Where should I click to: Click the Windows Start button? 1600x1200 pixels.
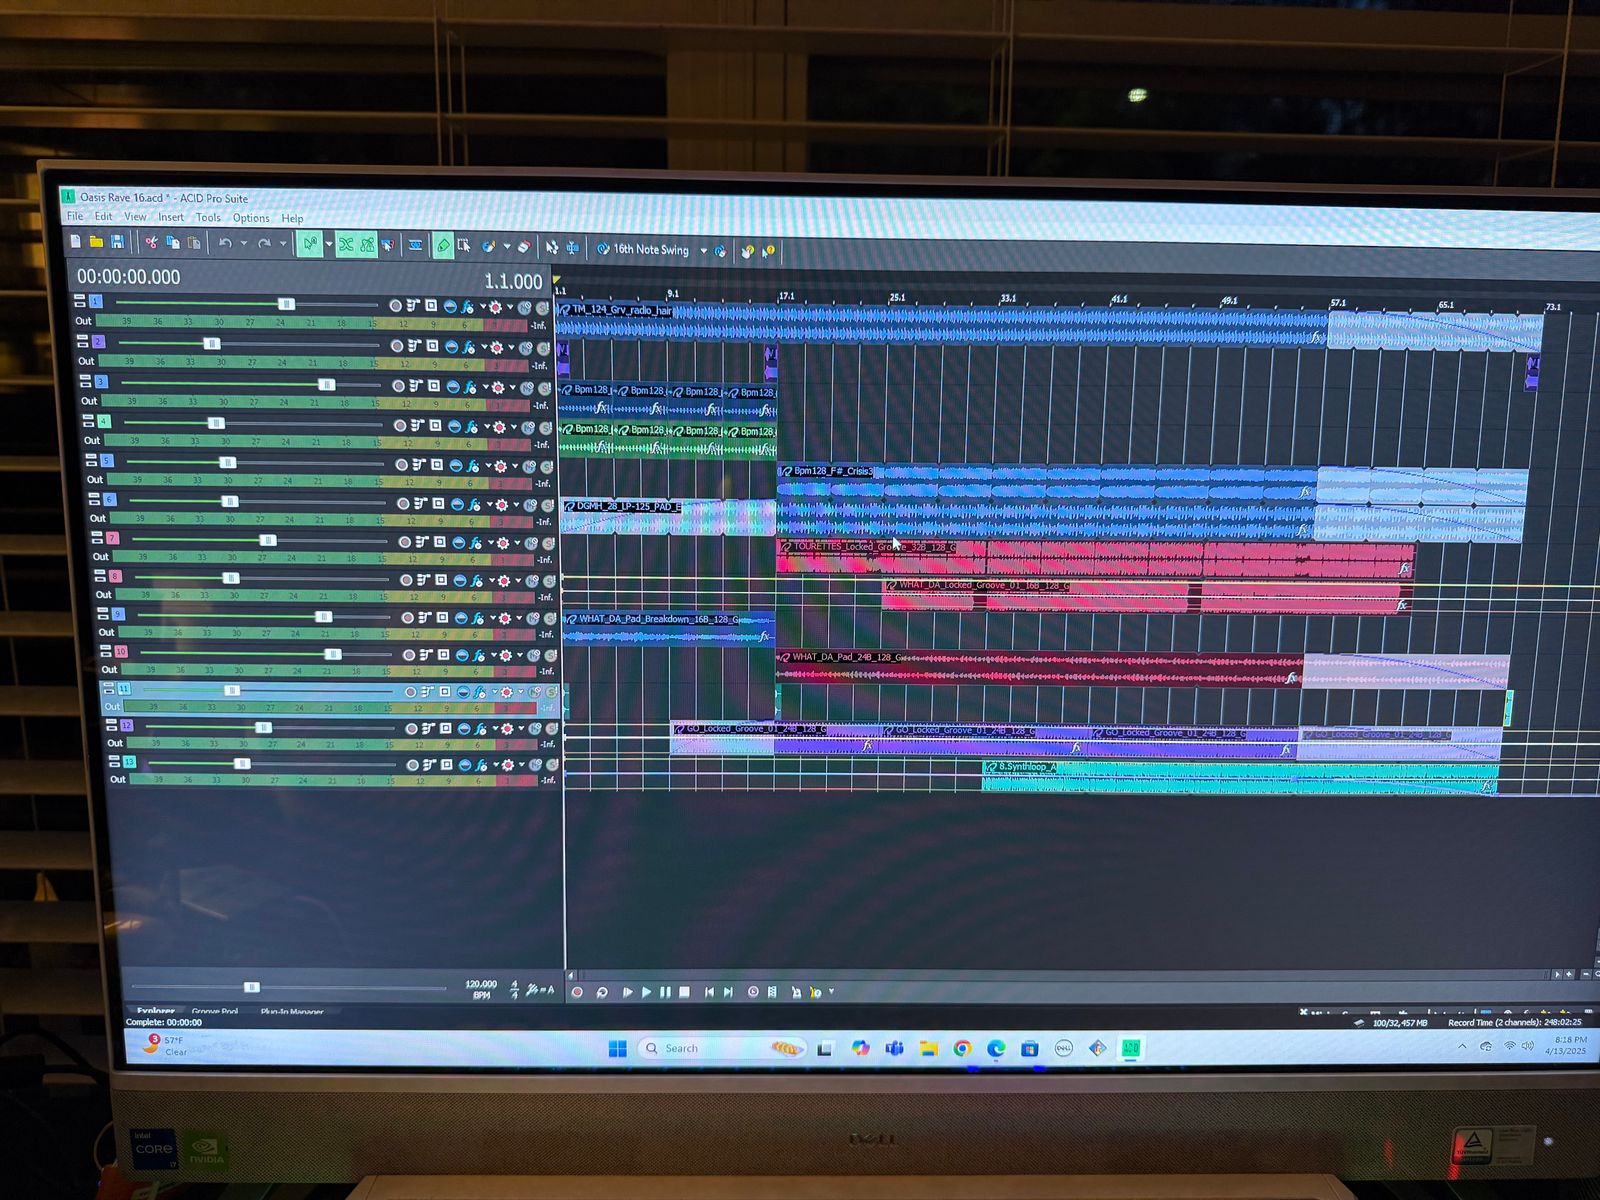[x=618, y=1048]
